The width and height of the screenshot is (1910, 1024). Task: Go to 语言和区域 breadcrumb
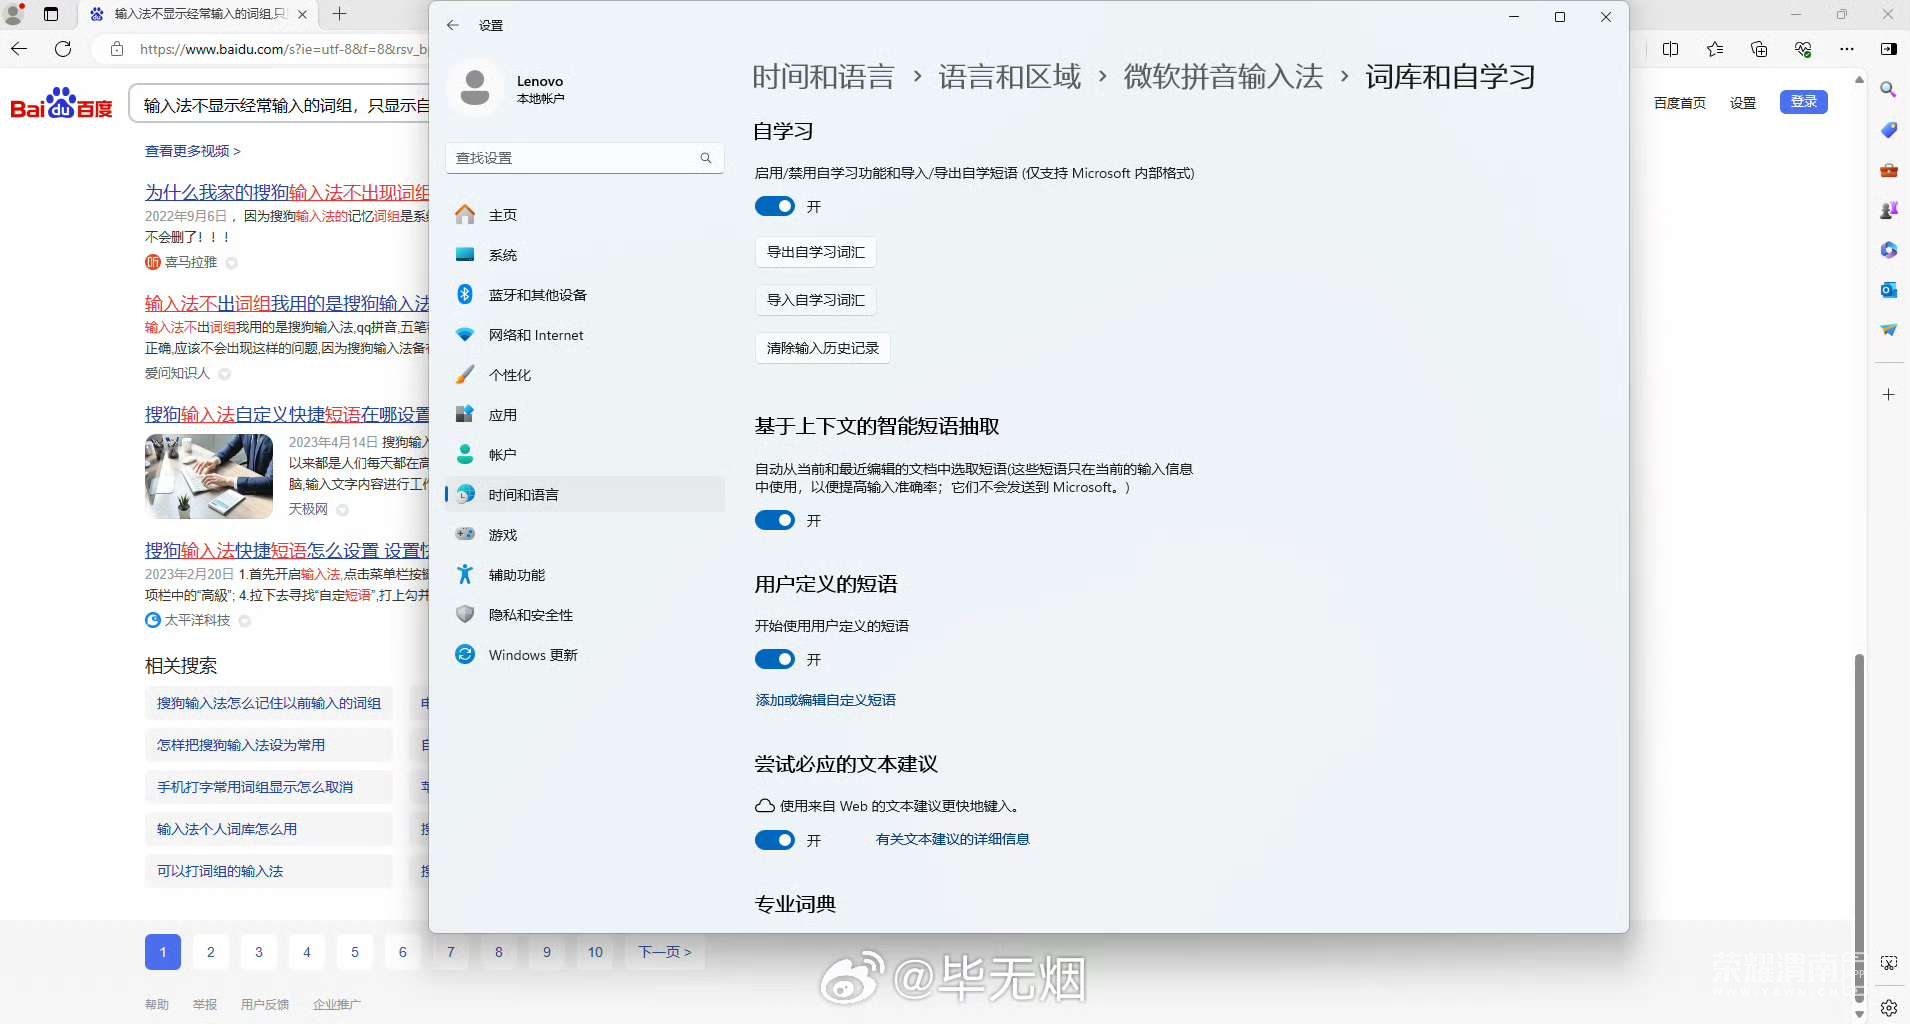(1009, 77)
